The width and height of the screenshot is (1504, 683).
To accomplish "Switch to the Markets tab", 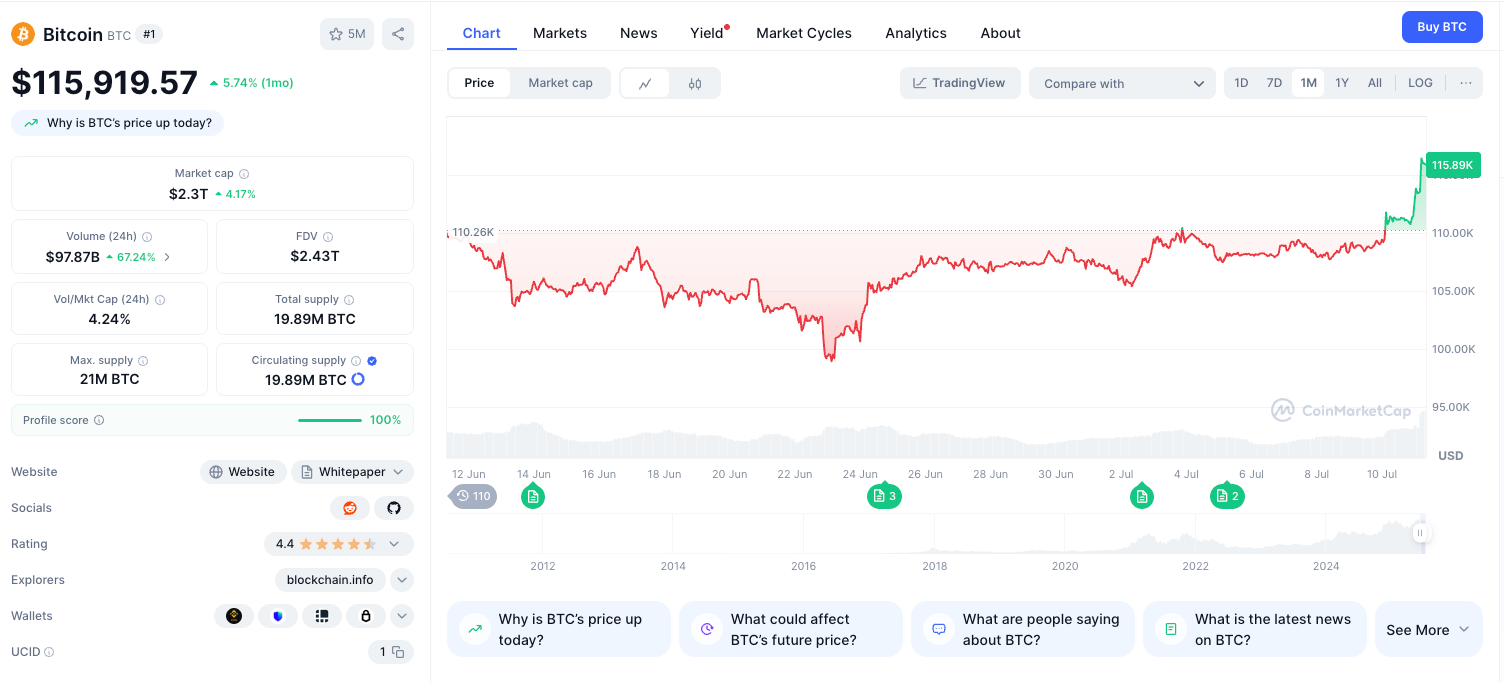I will tap(560, 32).
